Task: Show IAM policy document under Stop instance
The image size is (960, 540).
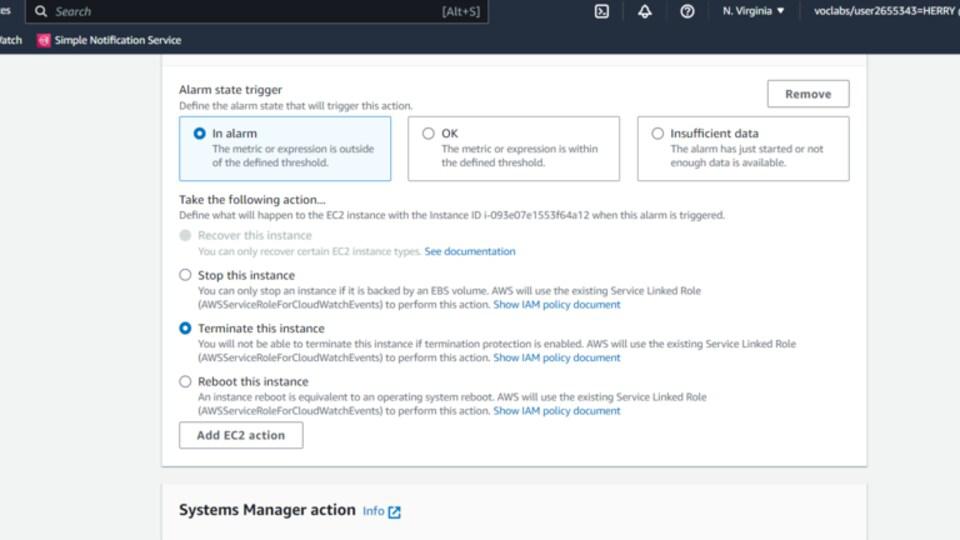Action: click(x=557, y=304)
